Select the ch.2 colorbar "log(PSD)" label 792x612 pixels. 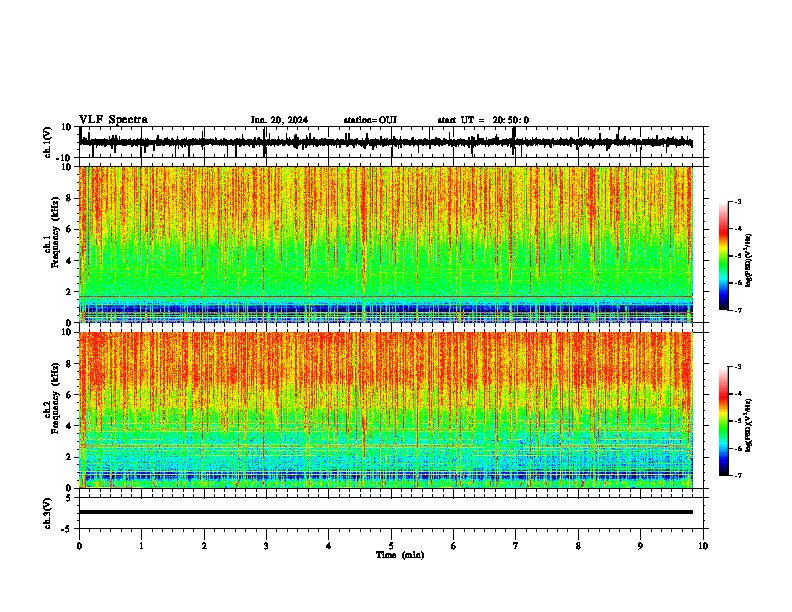749,425
